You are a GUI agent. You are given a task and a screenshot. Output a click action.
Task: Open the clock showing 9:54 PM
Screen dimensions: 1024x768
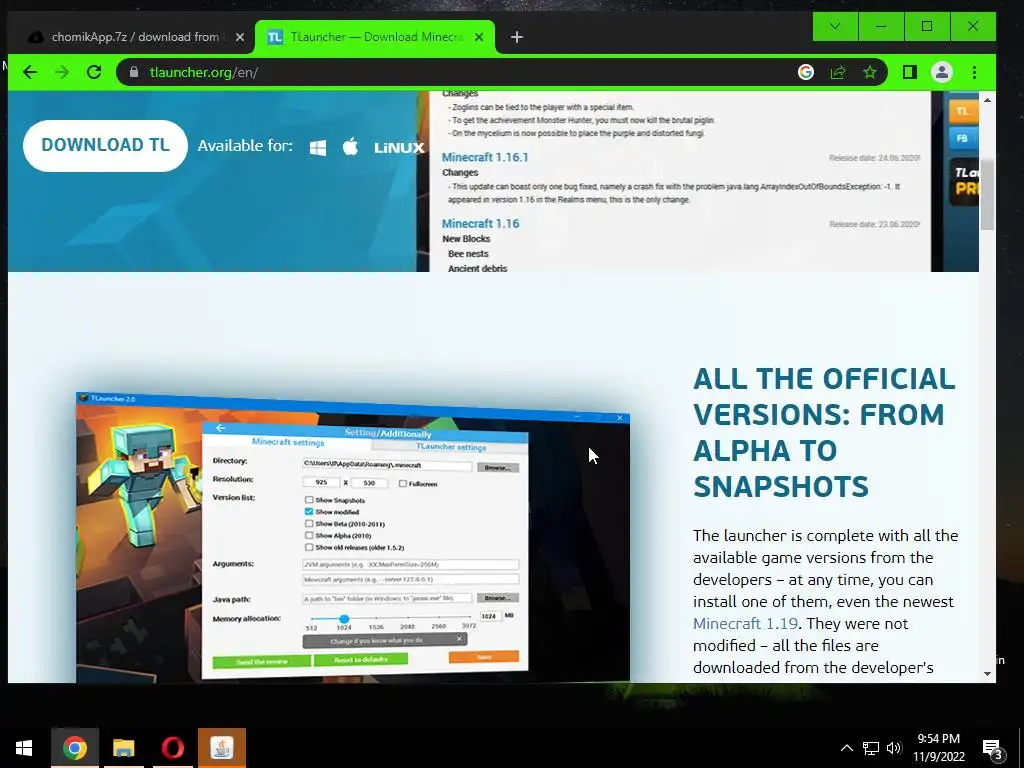click(938, 748)
